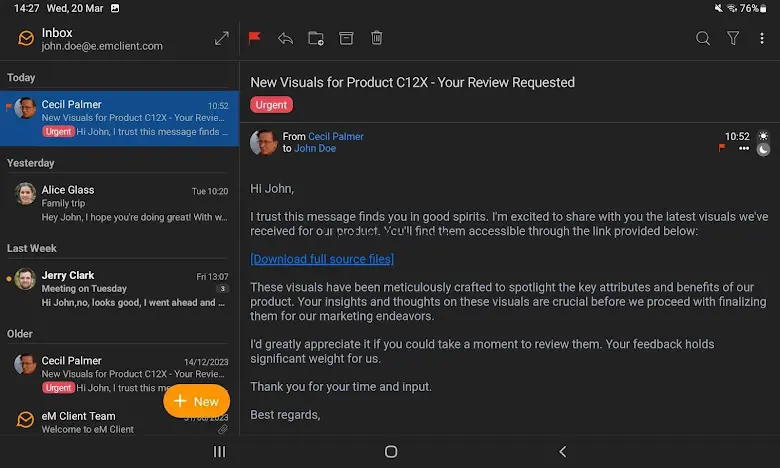
Task: Open the filter funnel options
Action: [x=733, y=38]
